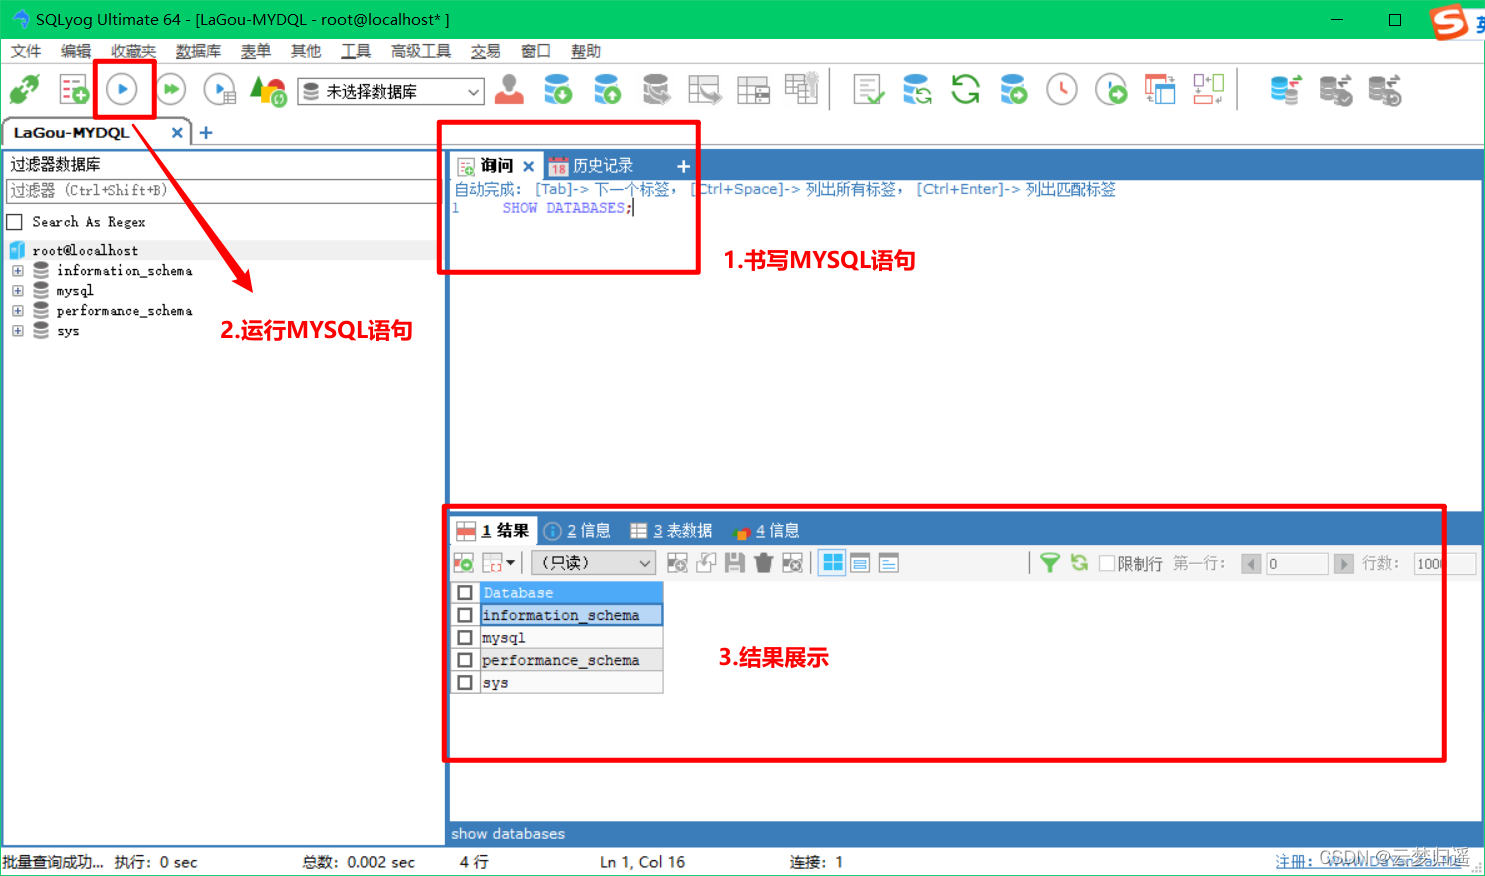Viewport: 1485px width, 876px height.
Task: Click the new connection plug icon
Action: click(x=24, y=90)
